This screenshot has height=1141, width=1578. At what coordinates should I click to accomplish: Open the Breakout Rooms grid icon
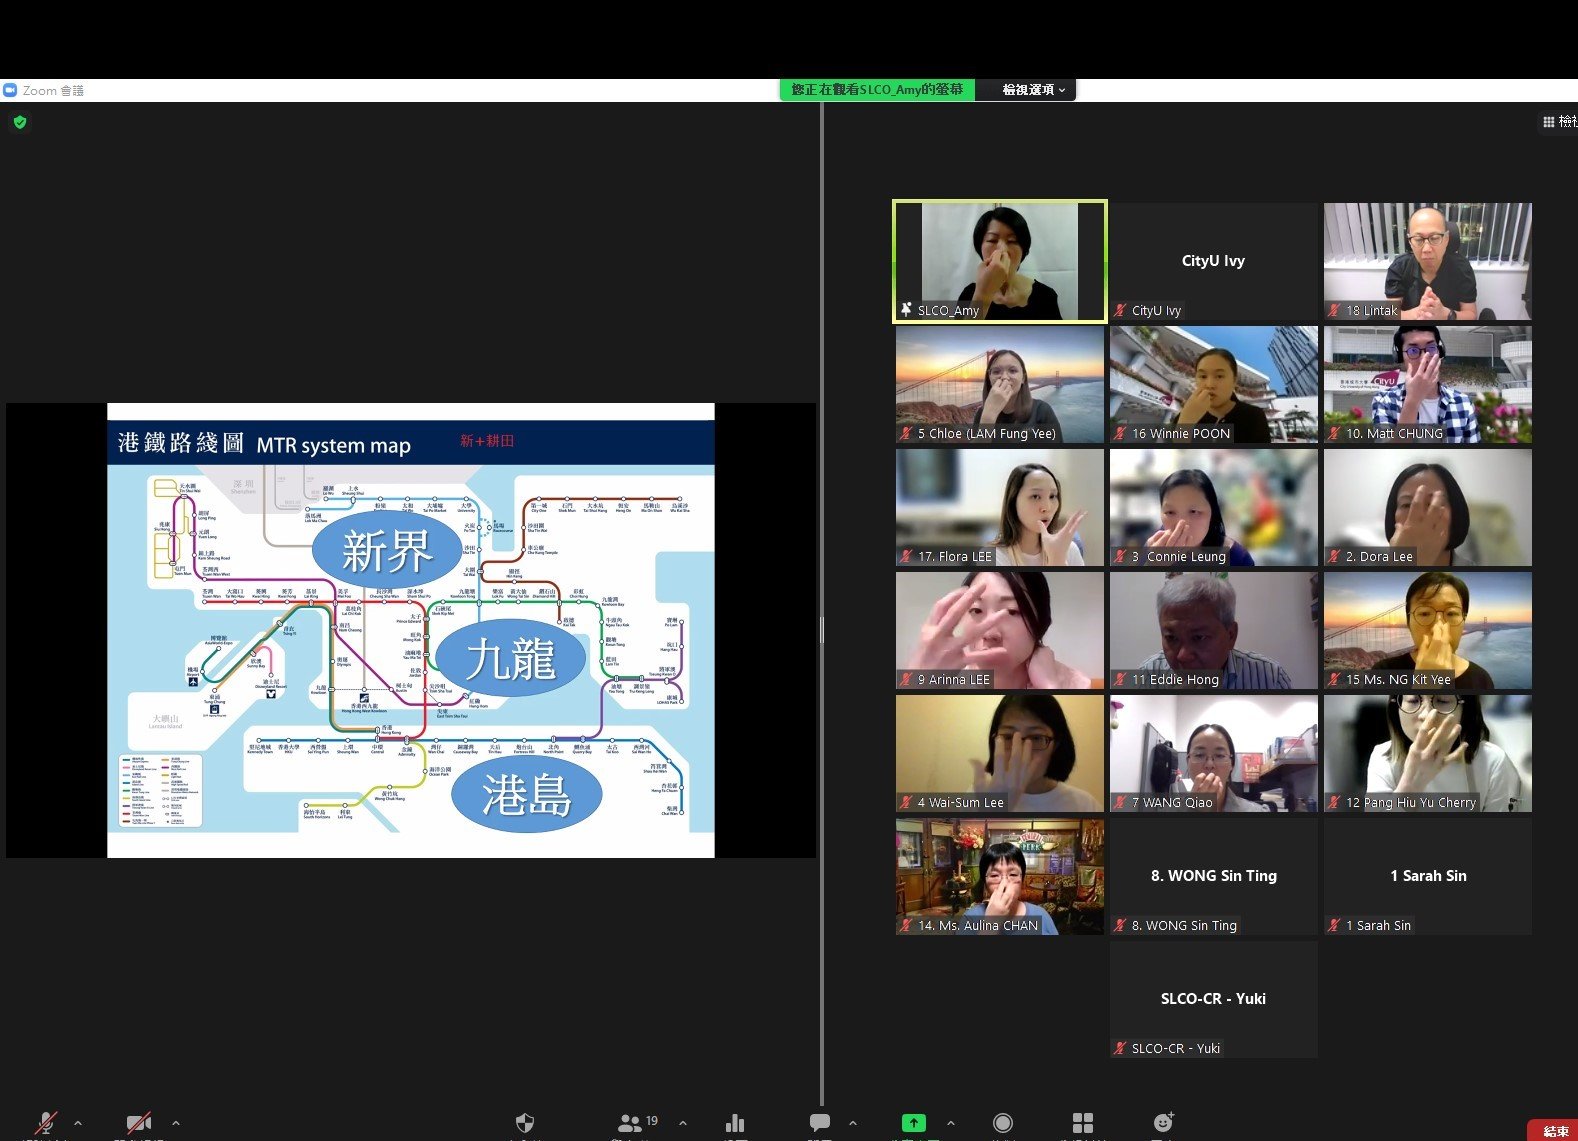[1083, 1123]
